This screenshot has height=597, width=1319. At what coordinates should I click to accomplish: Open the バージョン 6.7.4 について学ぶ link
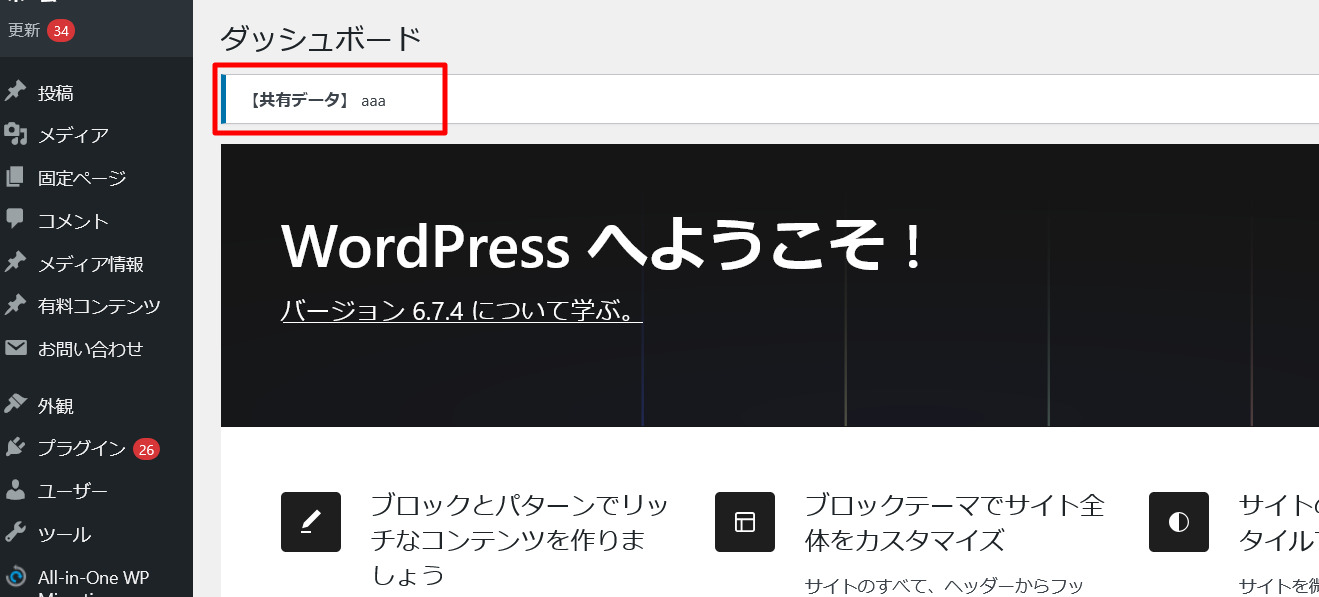(461, 311)
